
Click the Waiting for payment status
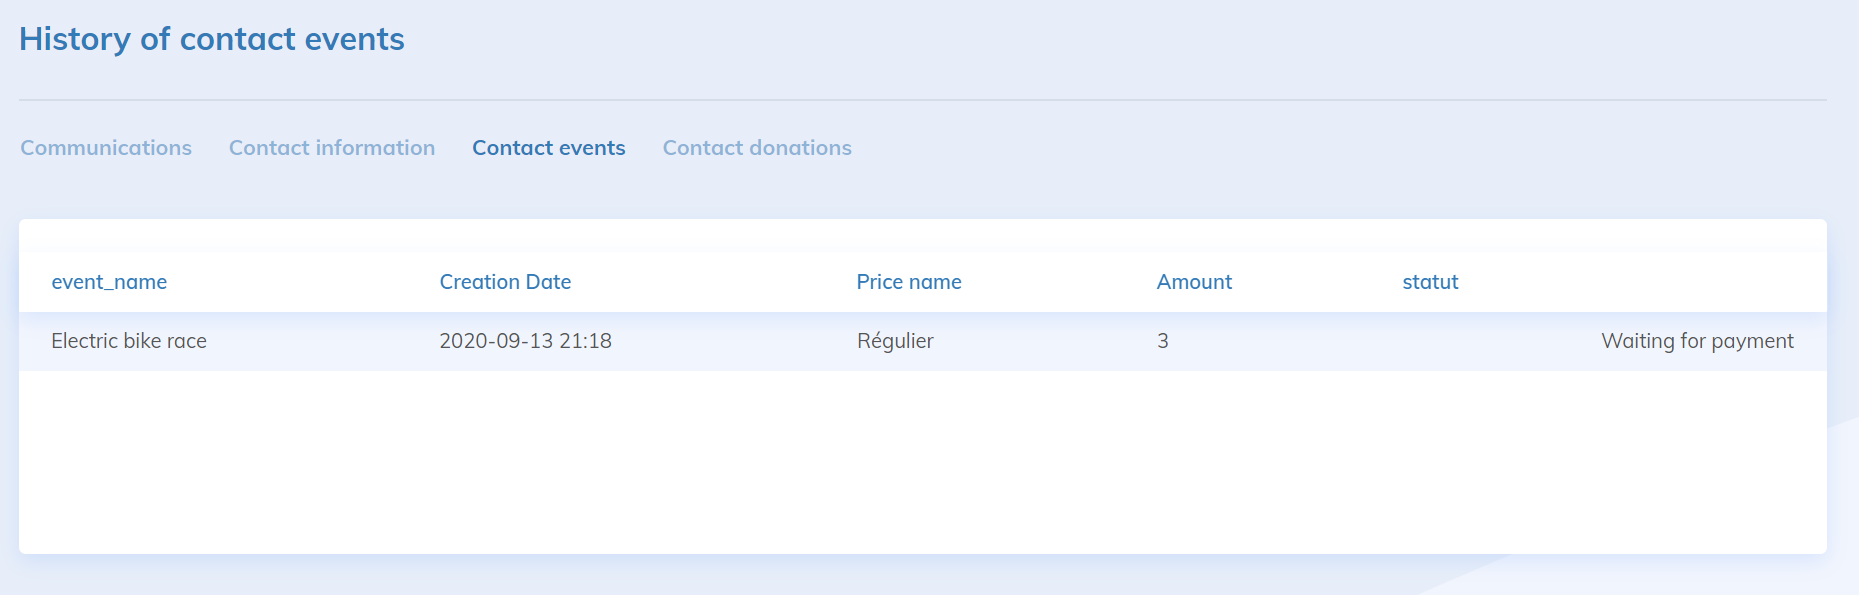[1697, 341]
